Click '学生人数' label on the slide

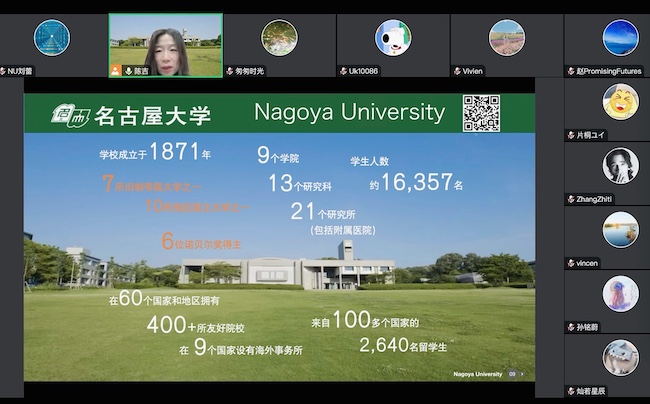click(369, 161)
